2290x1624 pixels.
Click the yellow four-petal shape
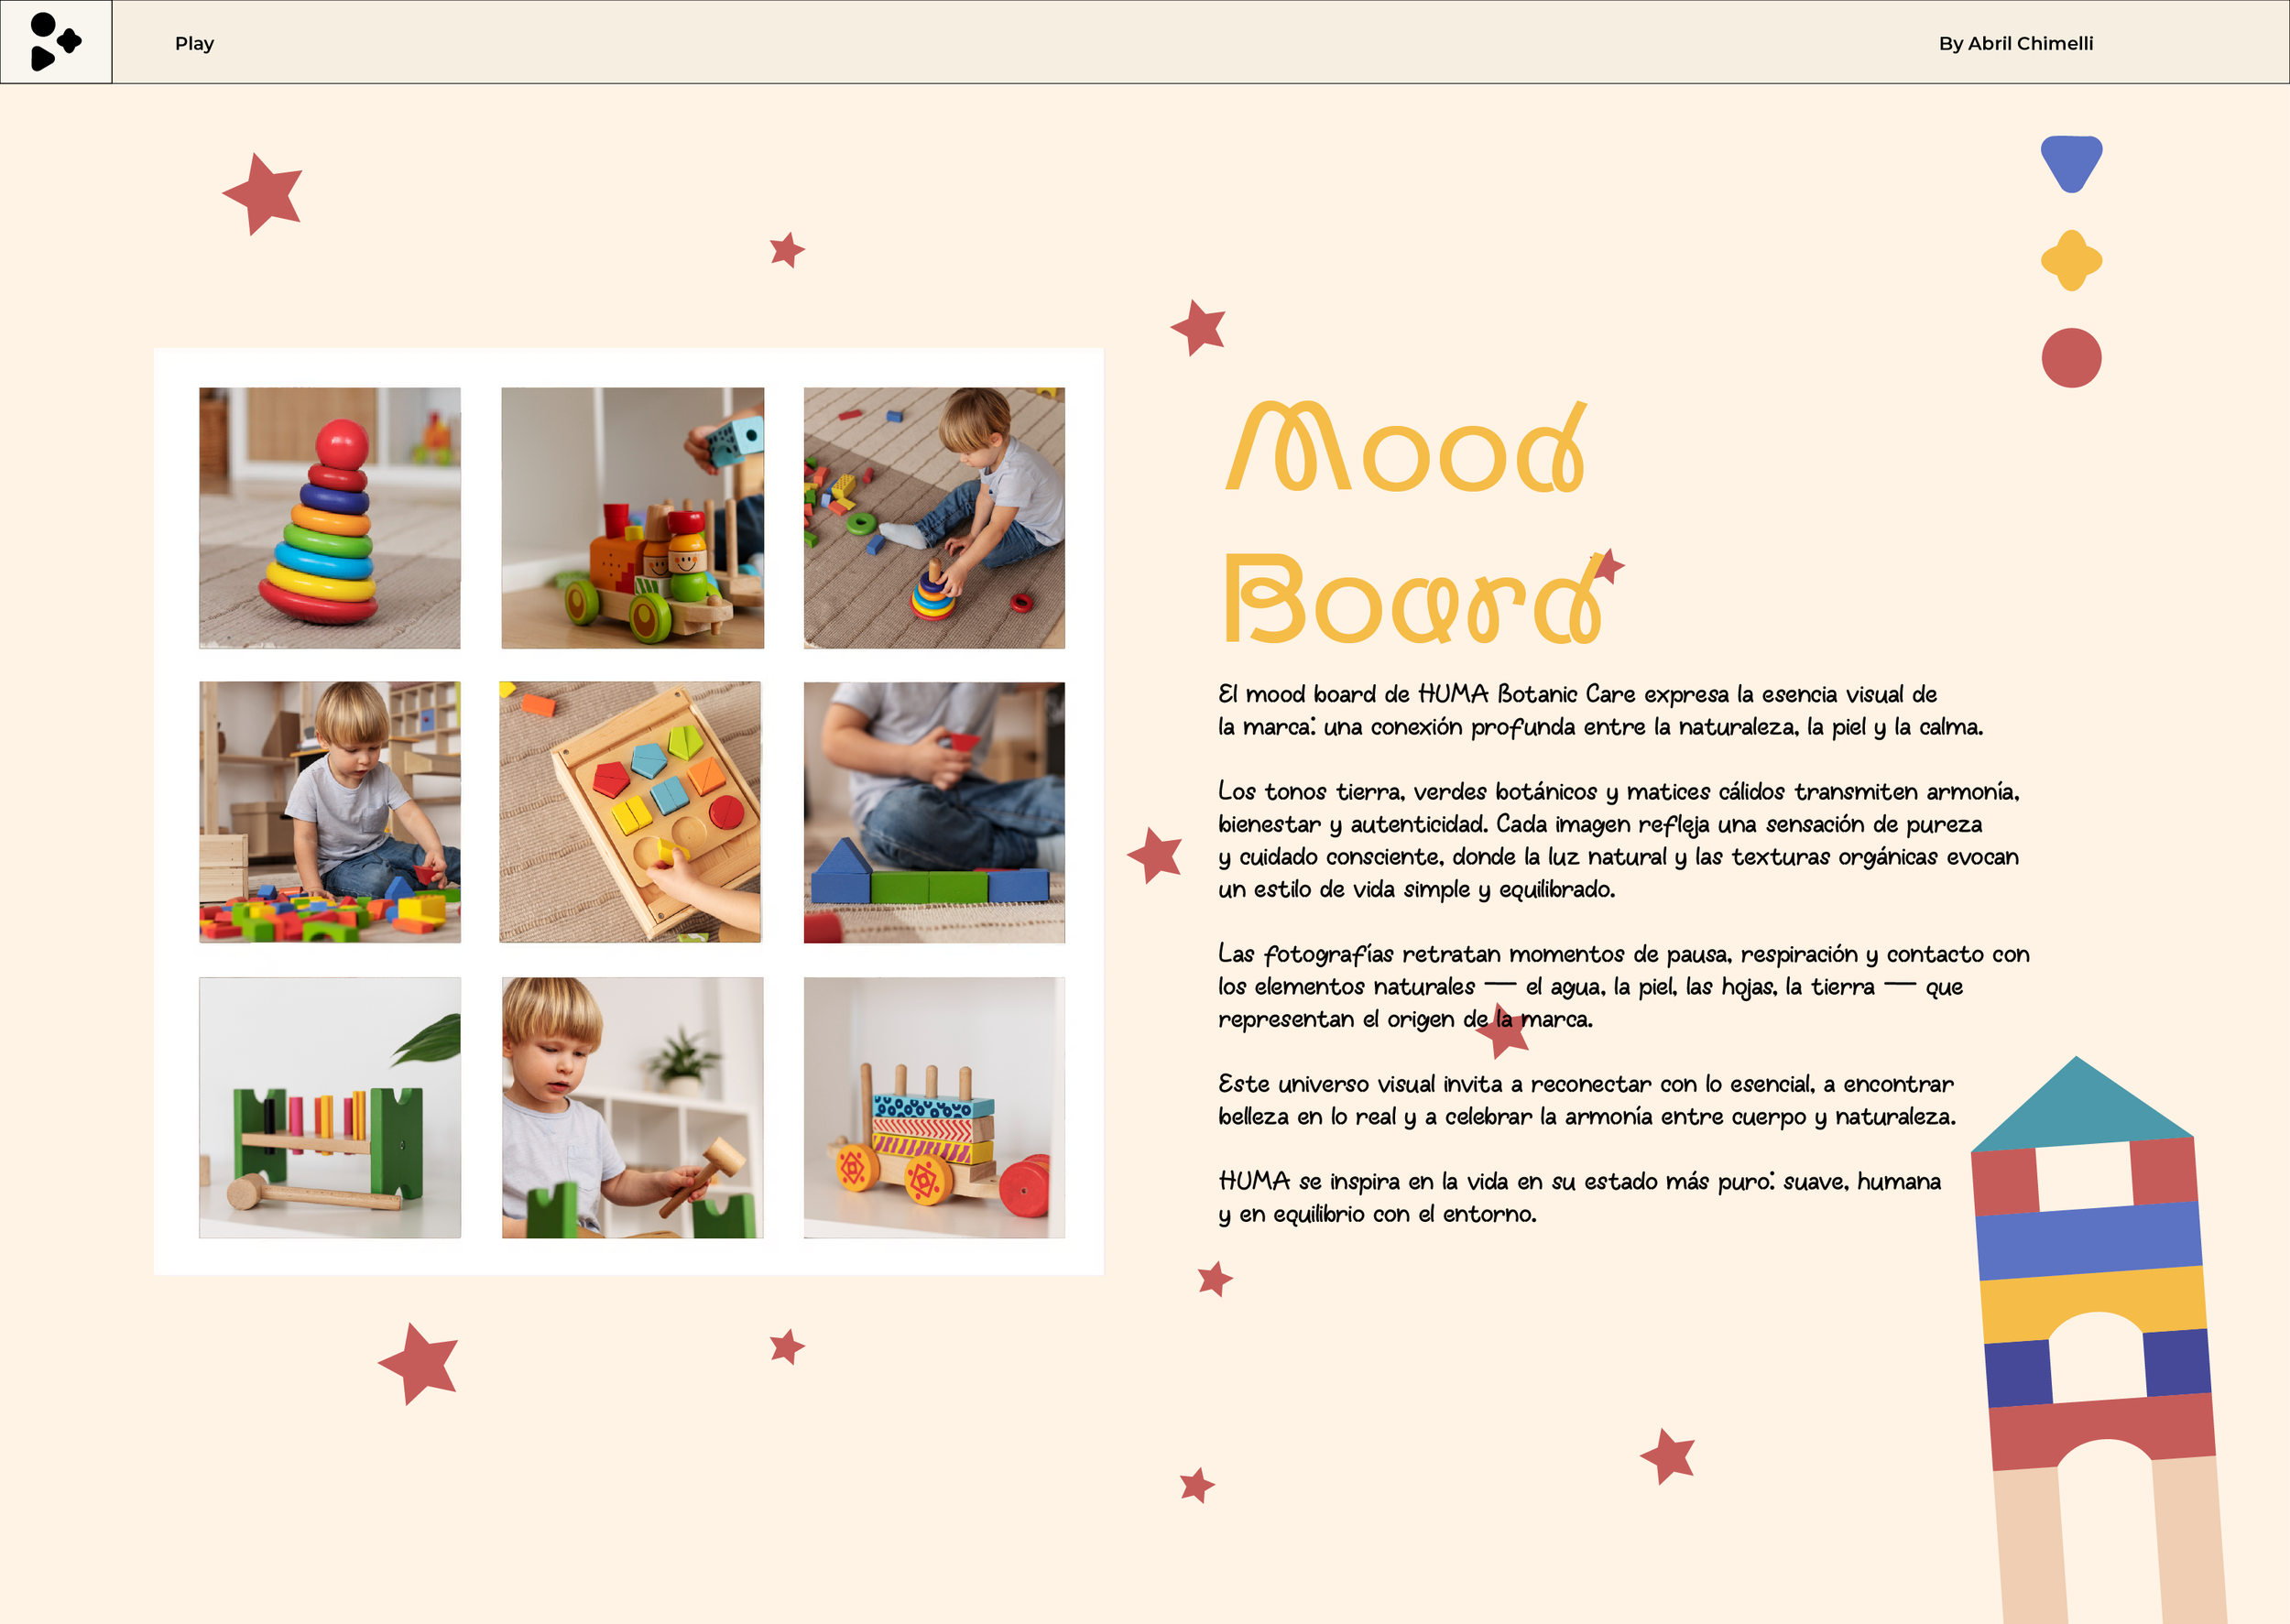pyautogui.click(x=2071, y=260)
